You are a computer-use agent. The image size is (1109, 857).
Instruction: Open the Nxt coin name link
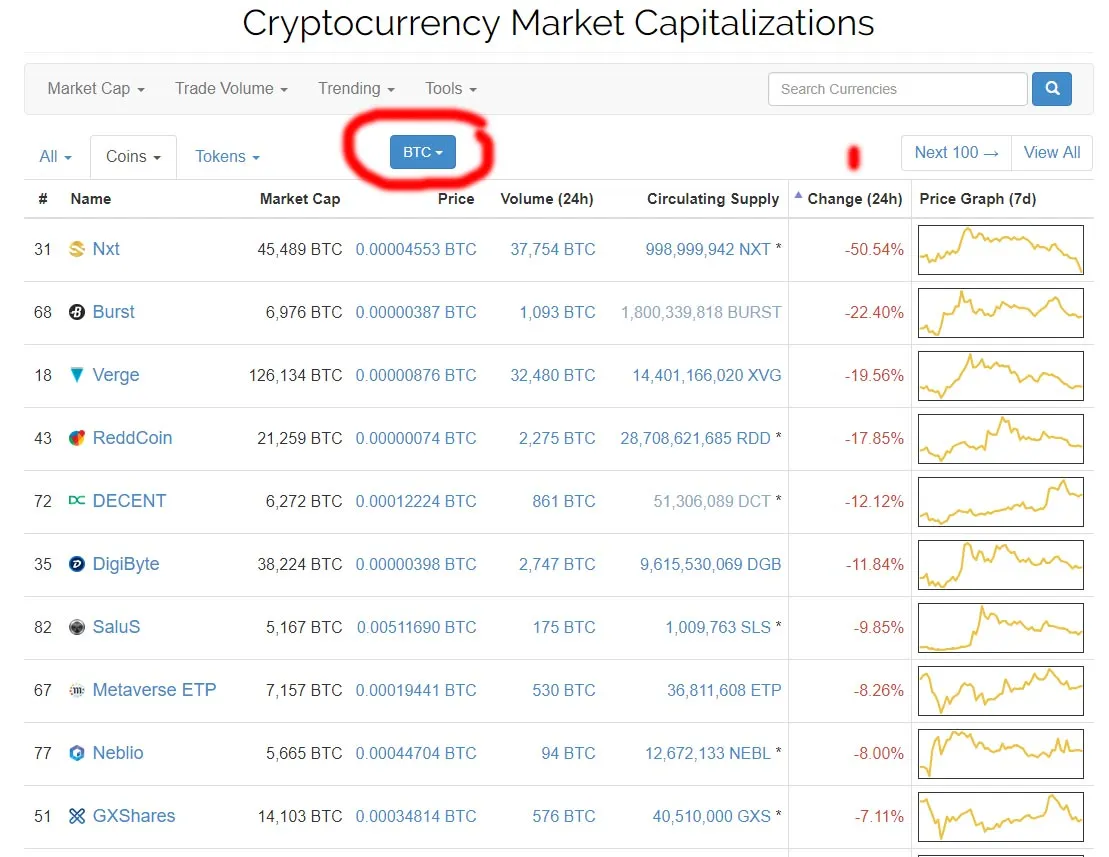106,249
